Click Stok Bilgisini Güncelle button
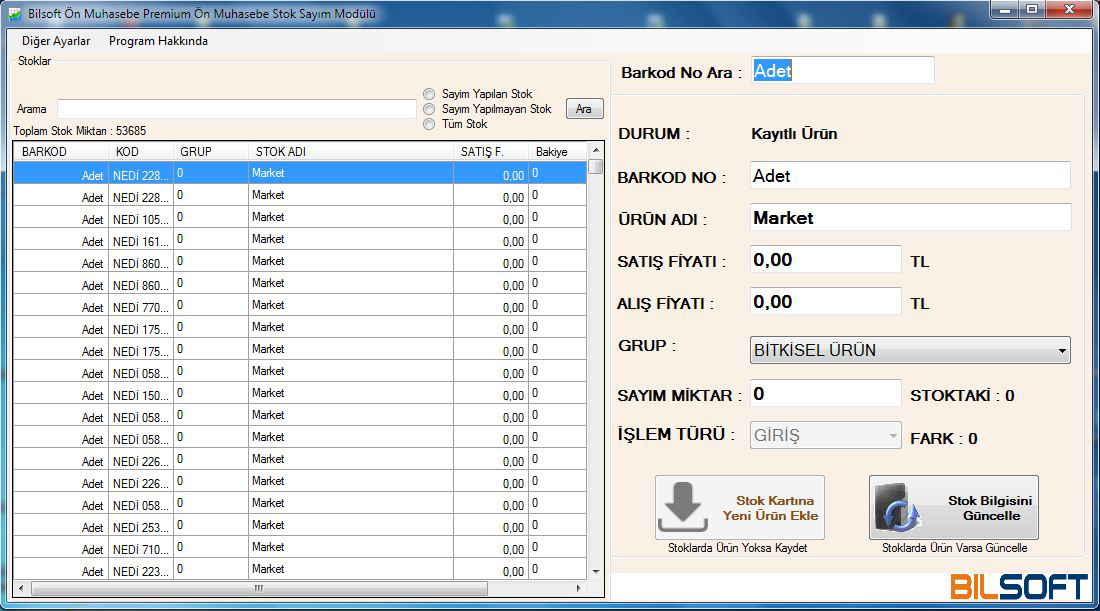 [953, 507]
